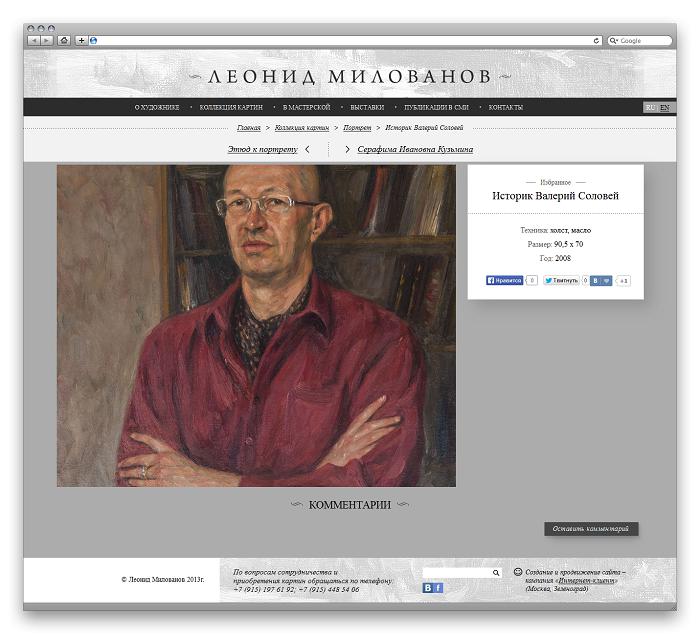Click the Twitter Tweet button
The width and height of the screenshot is (700, 634).
[561, 280]
